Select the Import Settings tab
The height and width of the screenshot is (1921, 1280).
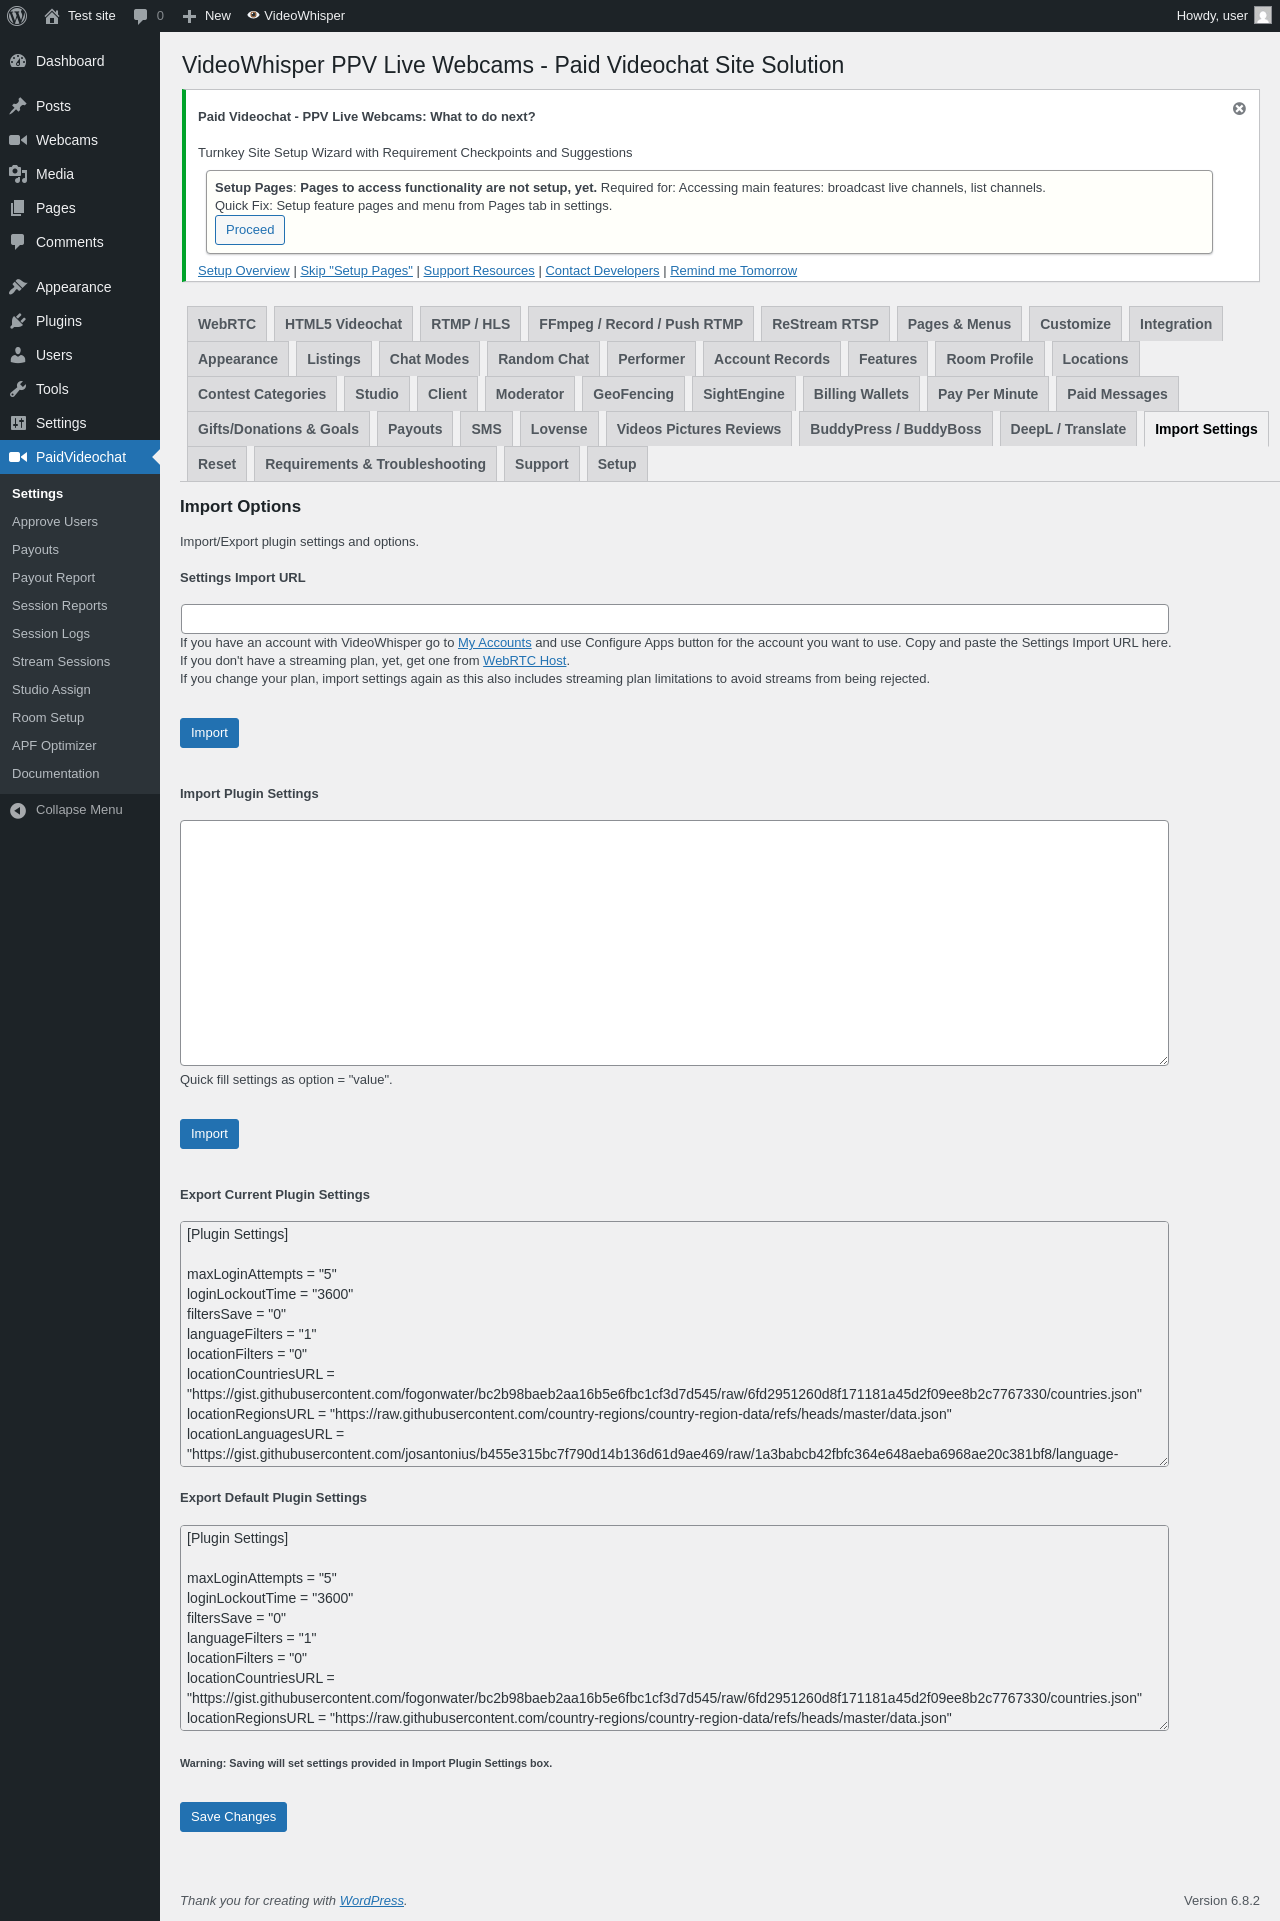pyautogui.click(x=1206, y=429)
